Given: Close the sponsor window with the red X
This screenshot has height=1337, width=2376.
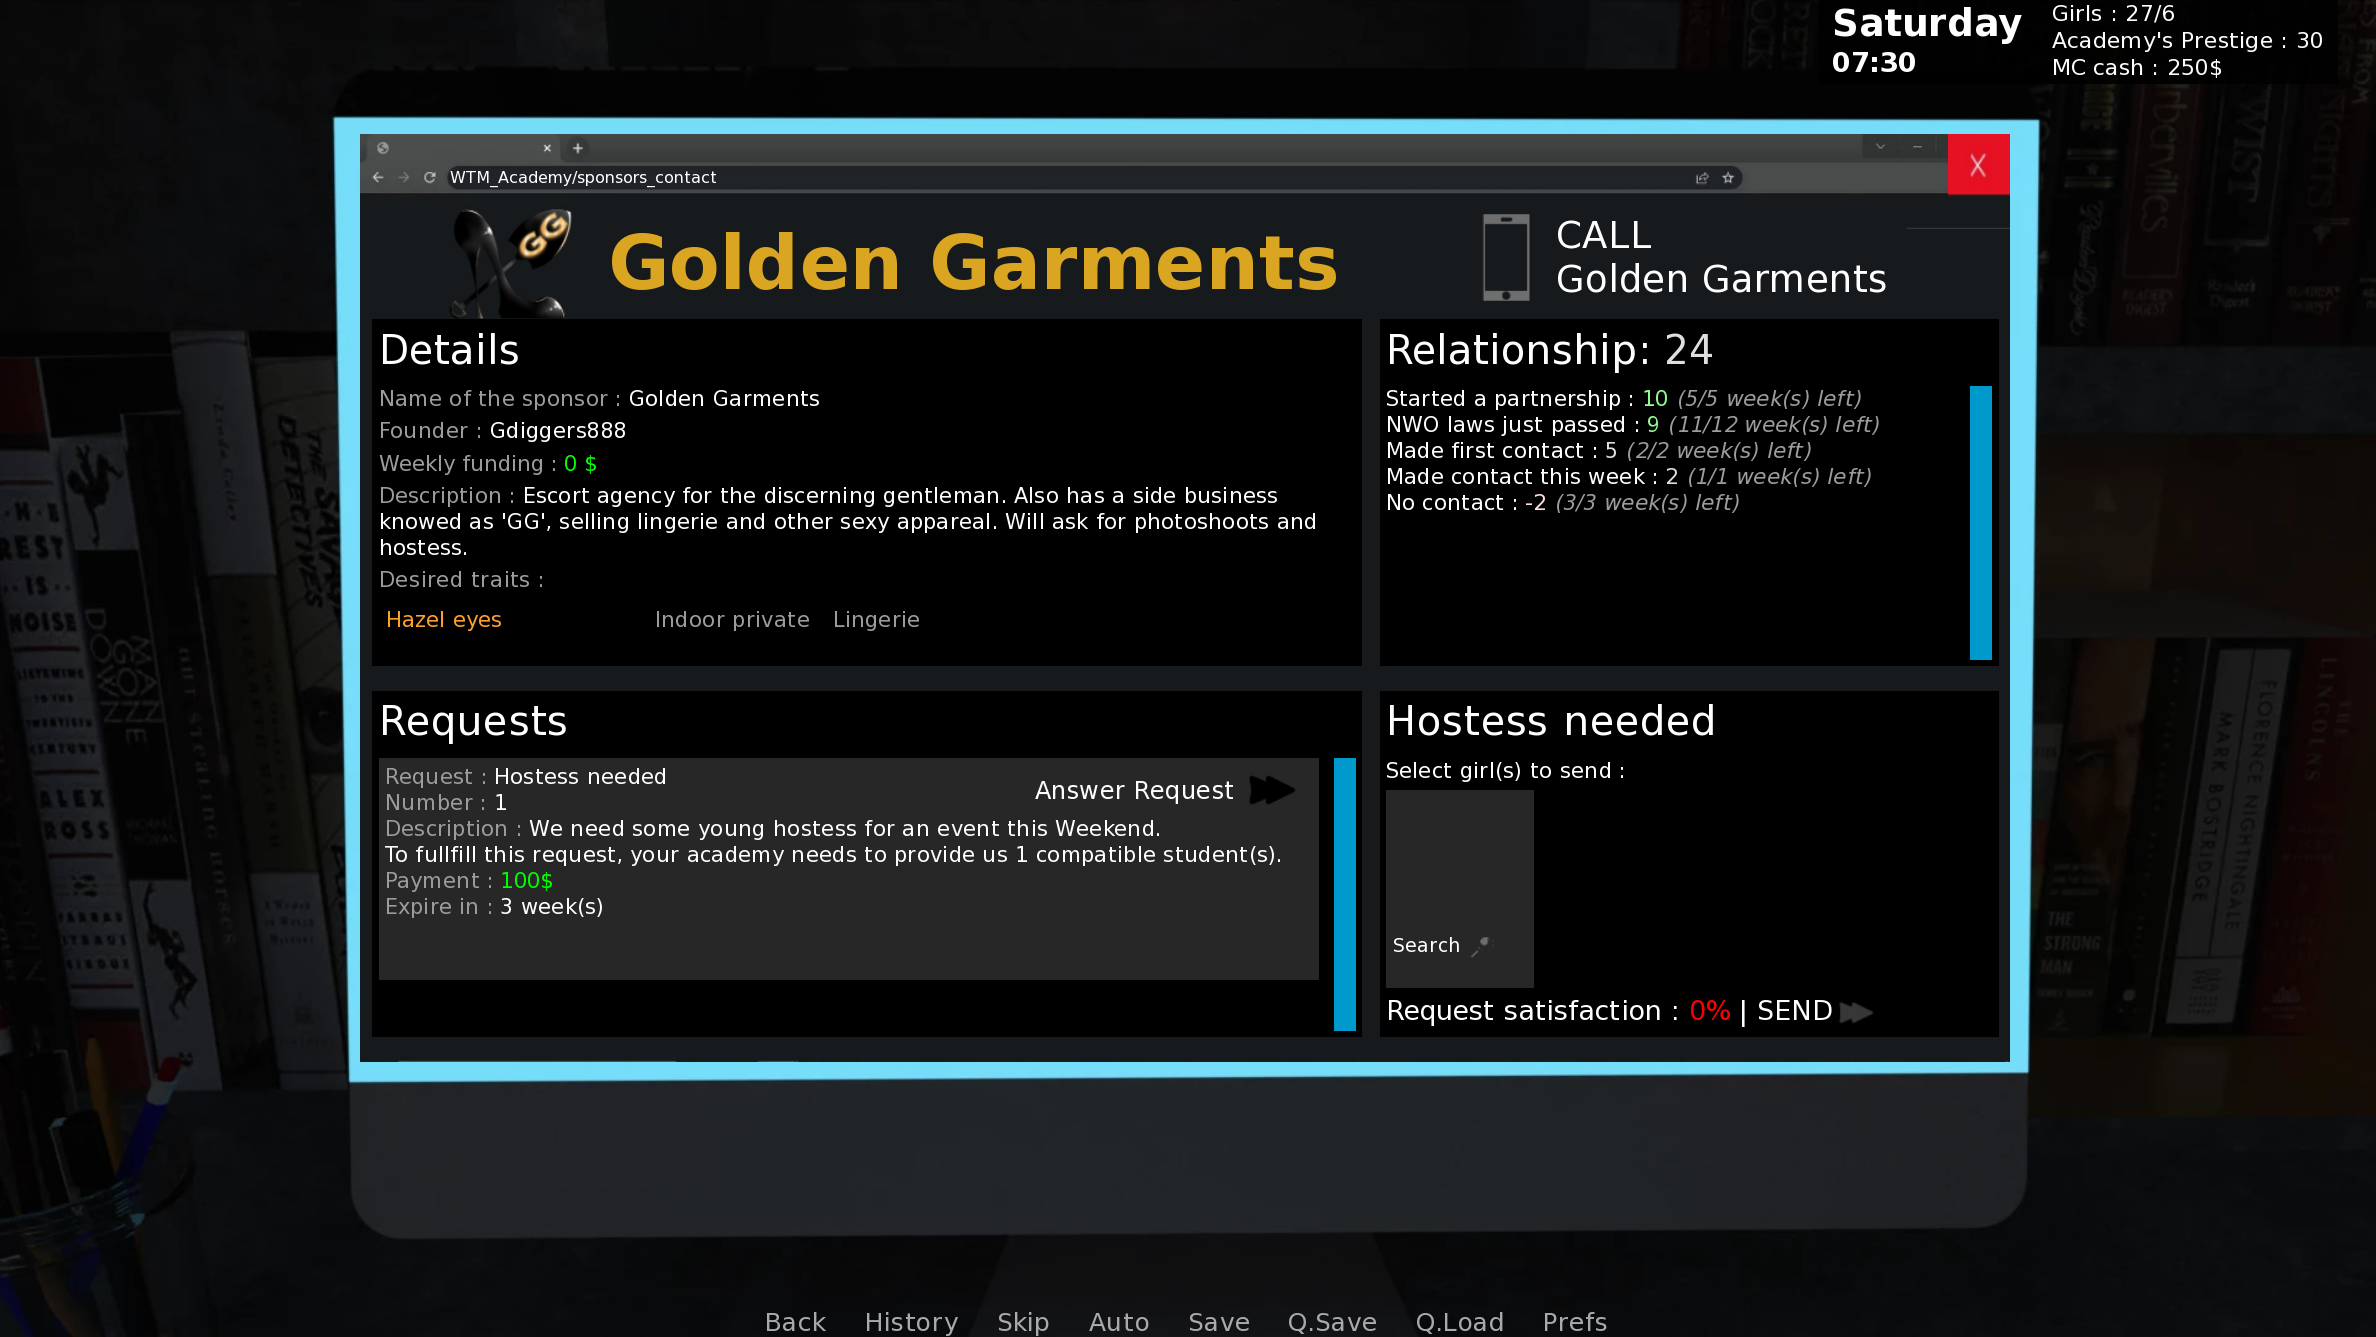Looking at the screenshot, I should tap(1978, 165).
